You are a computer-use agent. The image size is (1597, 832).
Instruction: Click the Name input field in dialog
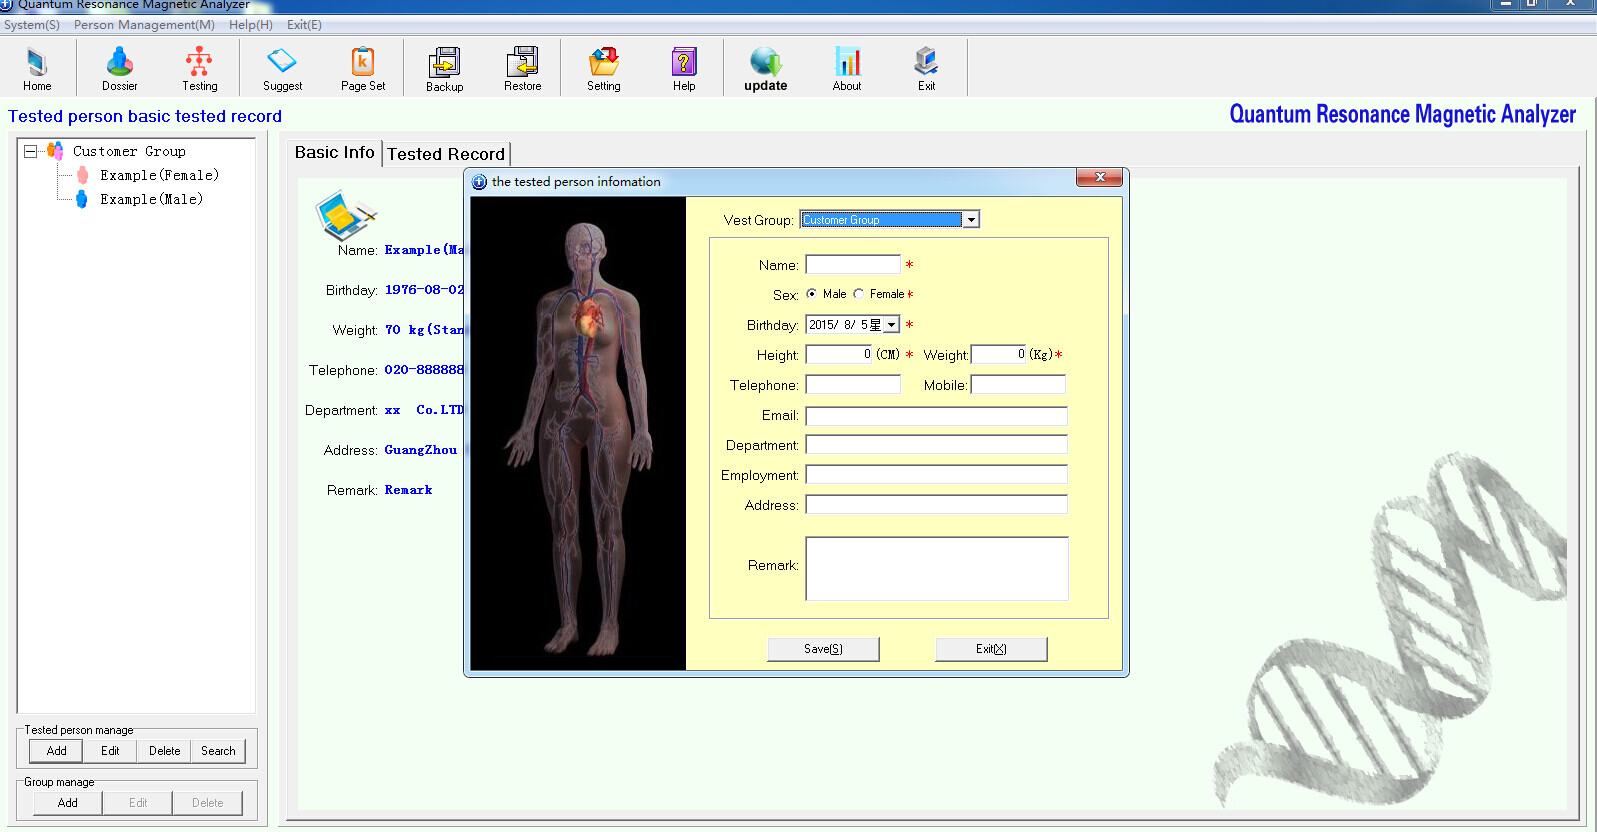pos(853,265)
